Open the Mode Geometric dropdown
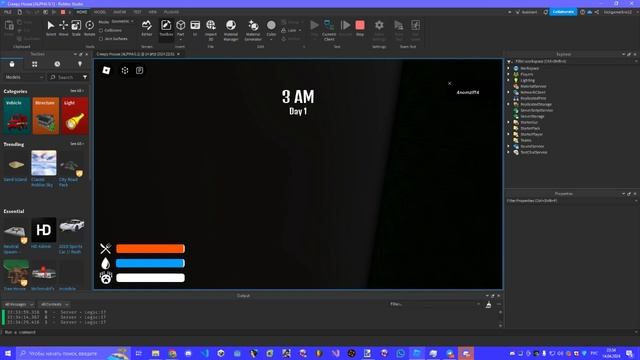Screen dimensions: 640x360 point(121,21)
